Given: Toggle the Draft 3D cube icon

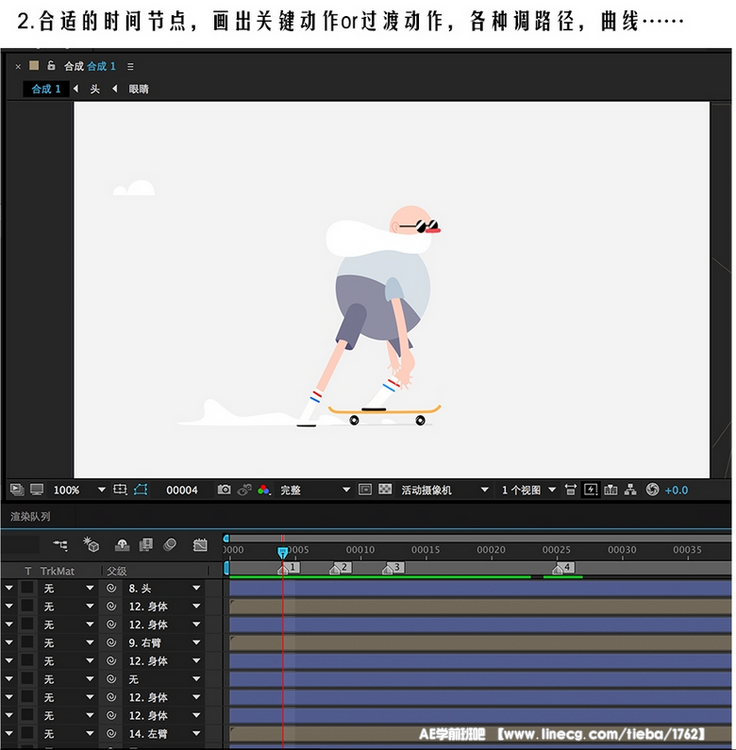Looking at the screenshot, I should coord(91,544).
